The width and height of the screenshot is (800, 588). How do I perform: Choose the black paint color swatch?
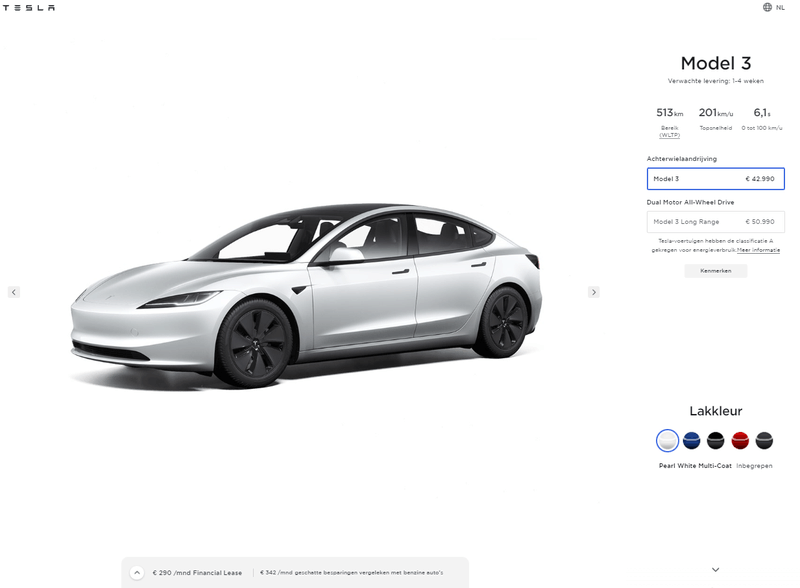(715, 440)
